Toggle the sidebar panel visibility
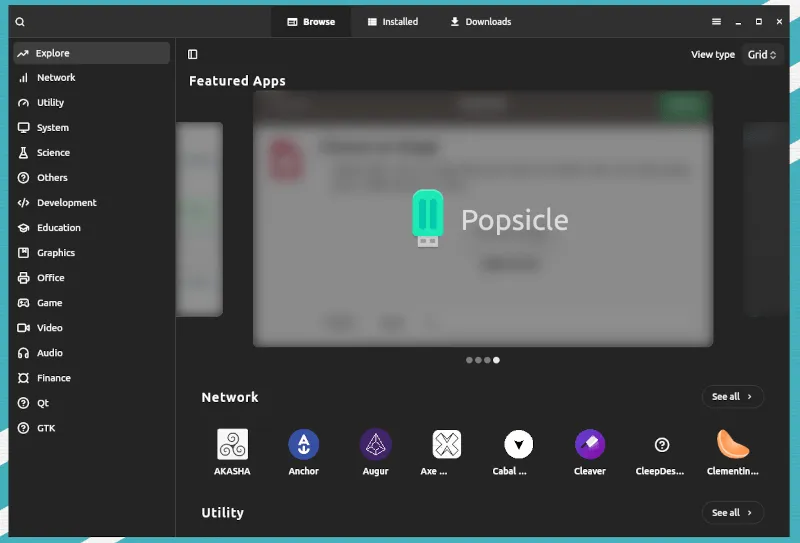The image size is (800, 543). 193,55
